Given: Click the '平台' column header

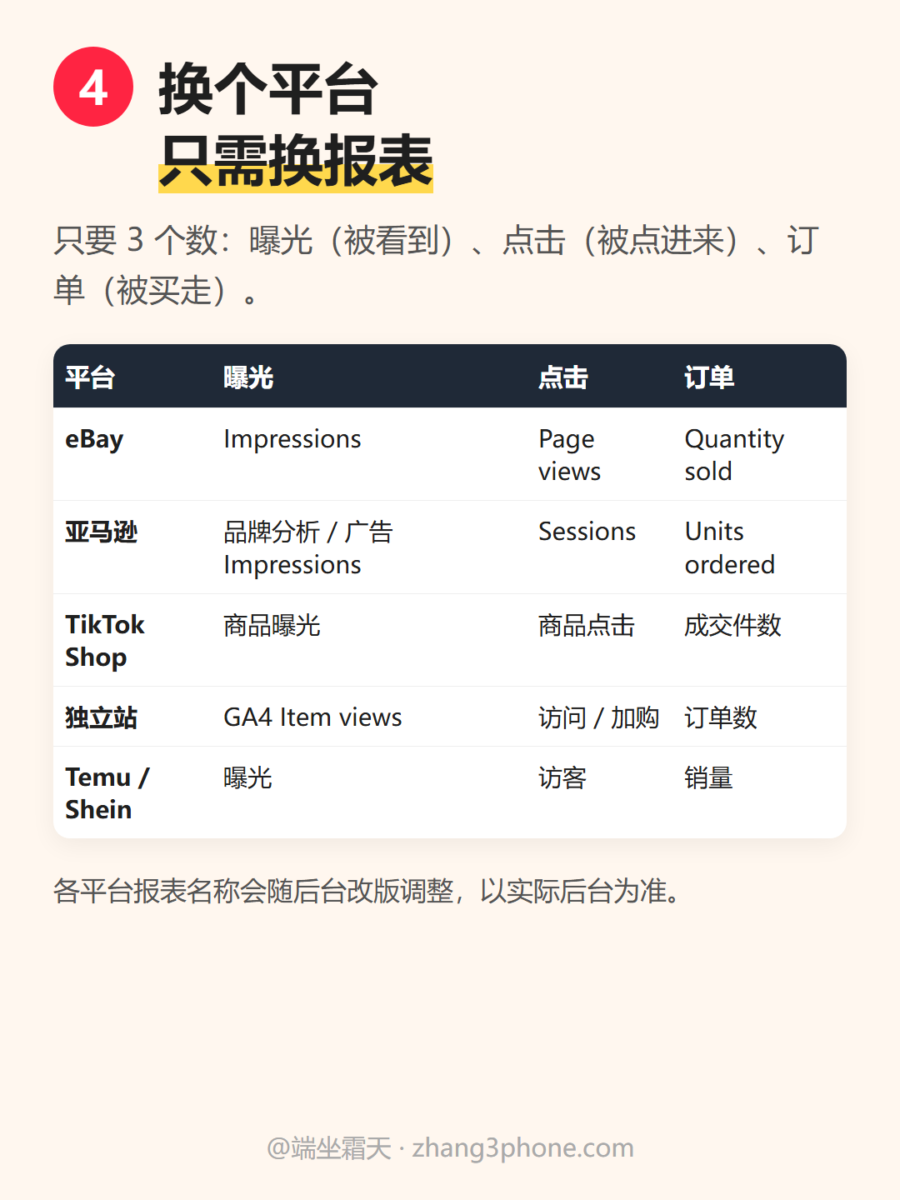Looking at the screenshot, I should click(x=90, y=377).
